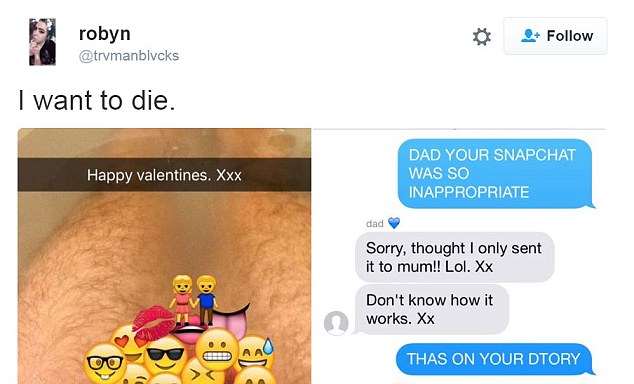Click the THAS ON YOUR DTORY bubble

coord(494,359)
